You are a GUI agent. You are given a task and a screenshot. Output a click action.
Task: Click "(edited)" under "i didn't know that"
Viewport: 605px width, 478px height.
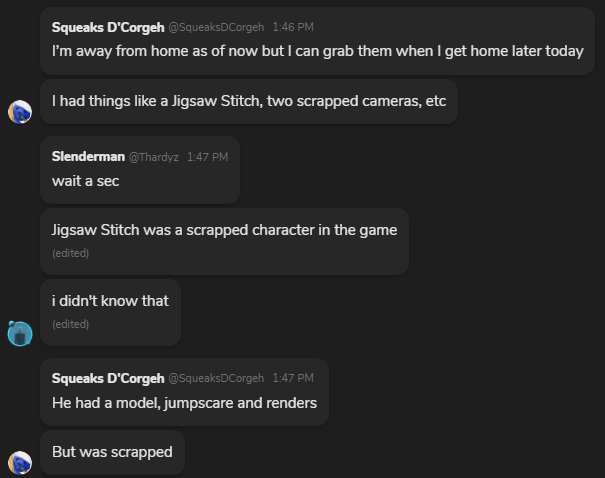[70, 324]
